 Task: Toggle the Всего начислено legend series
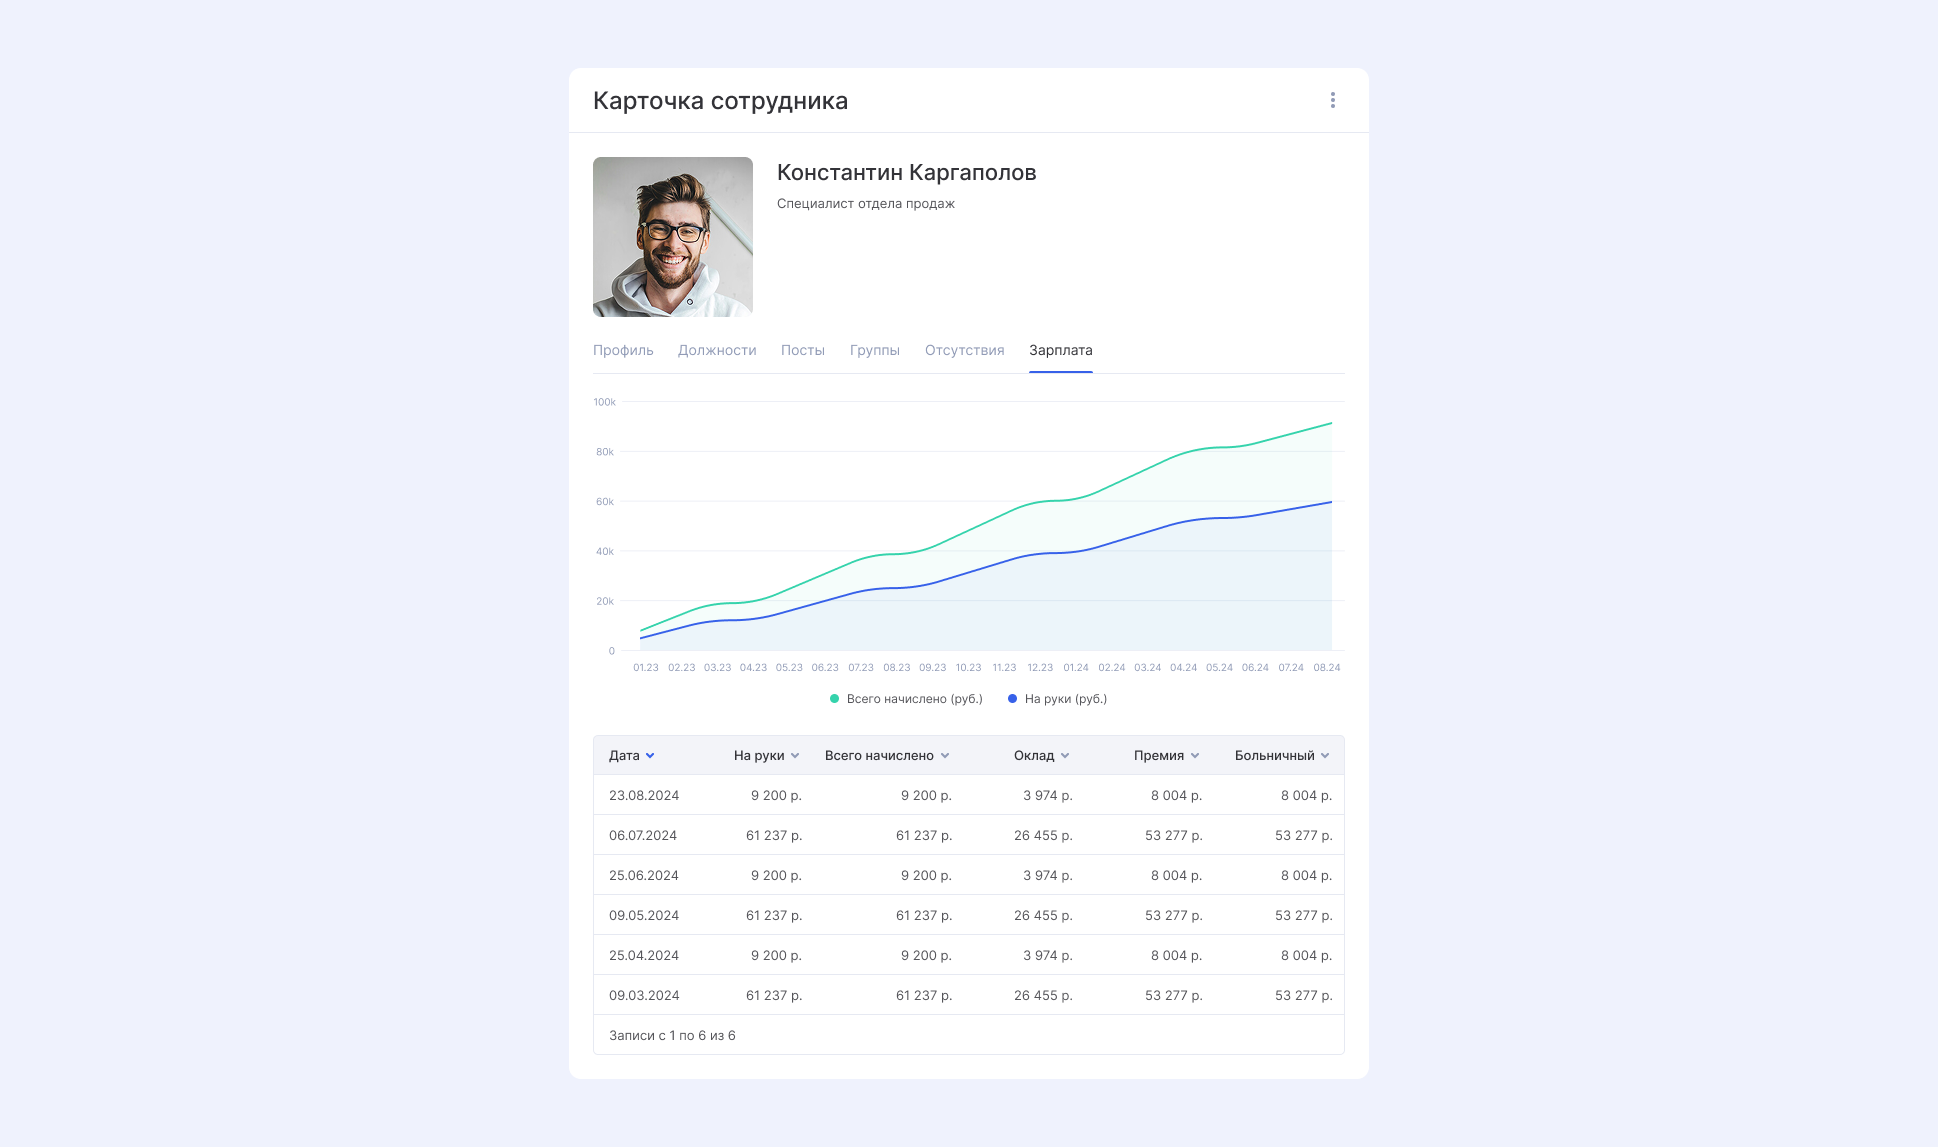(x=914, y=699)
